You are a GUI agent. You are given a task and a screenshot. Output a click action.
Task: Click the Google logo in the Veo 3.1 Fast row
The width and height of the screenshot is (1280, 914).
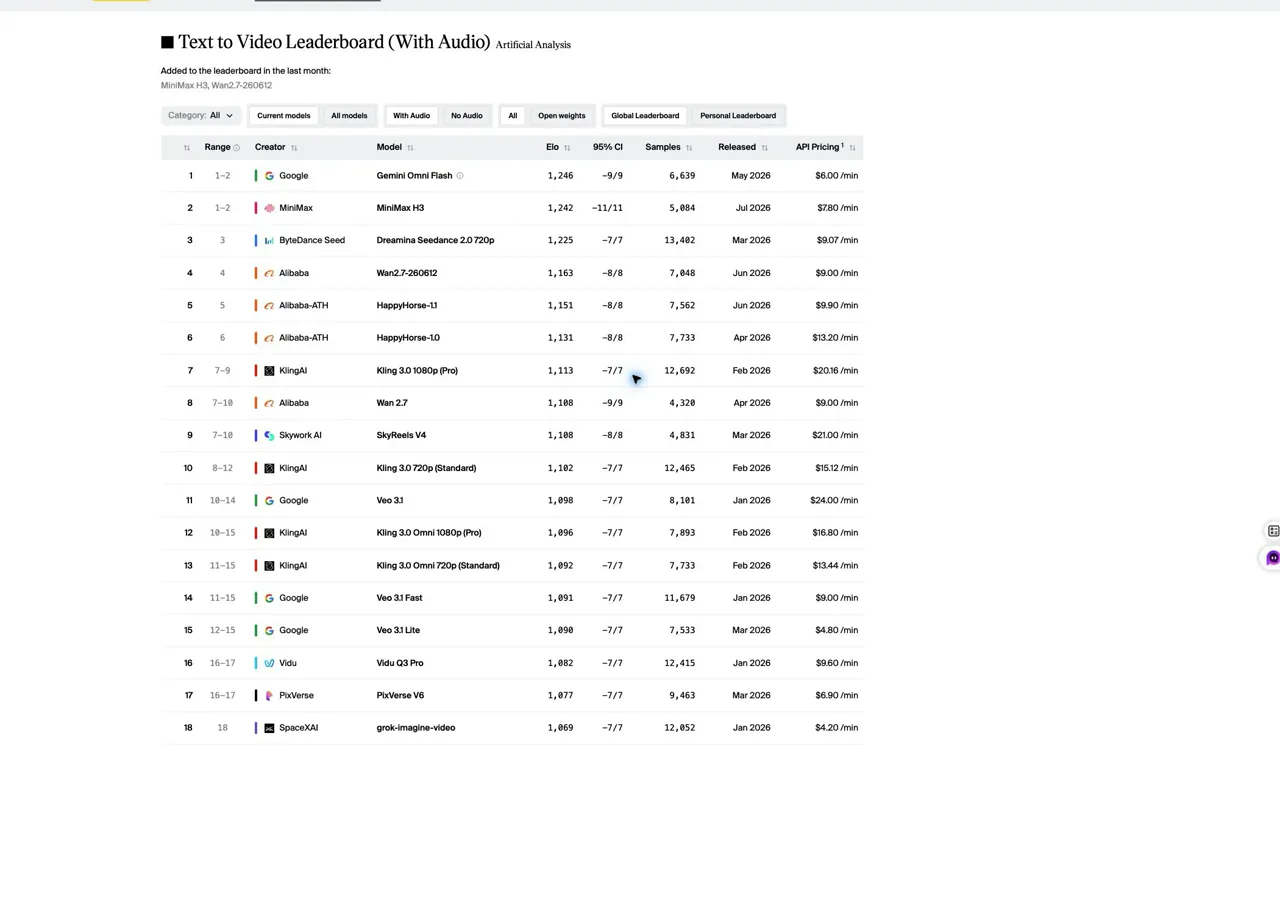tap(269, 598)
